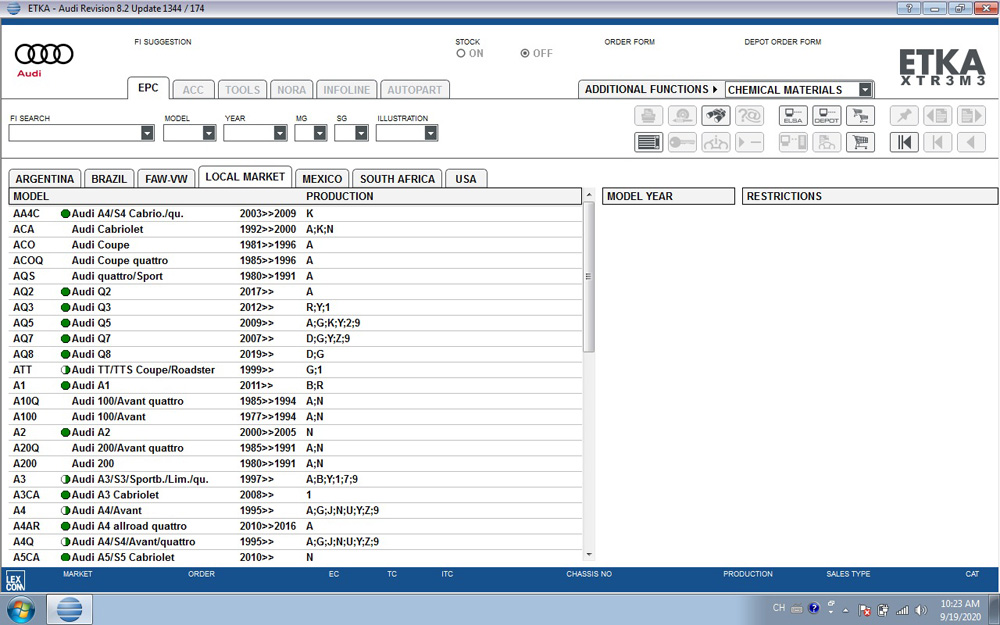The width and height of the screenshot is (1000, 625).
Task: Select the Audi TT/TTS Coupe/Roadster row
Action: point(295,370)
